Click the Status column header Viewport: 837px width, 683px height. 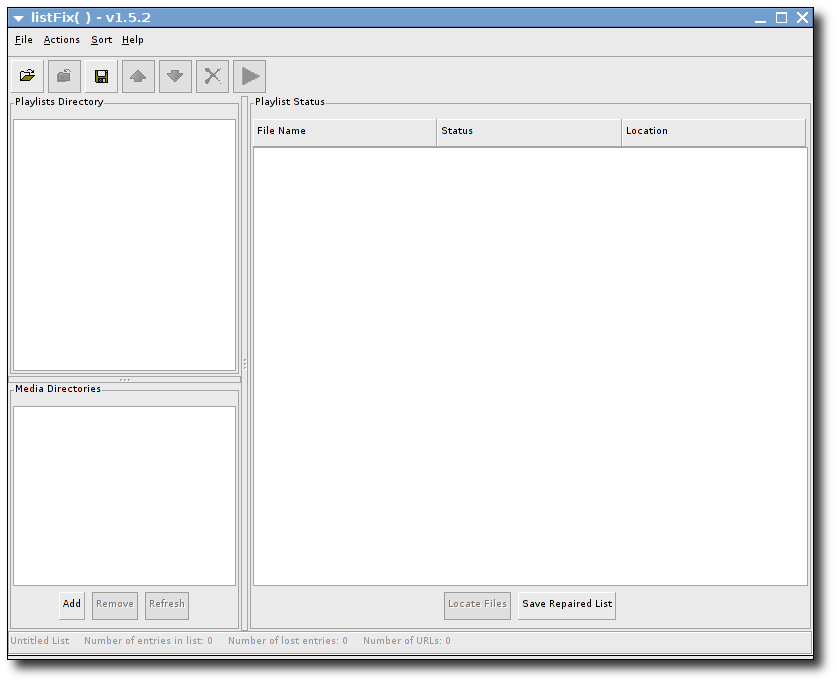click(529, 132)
